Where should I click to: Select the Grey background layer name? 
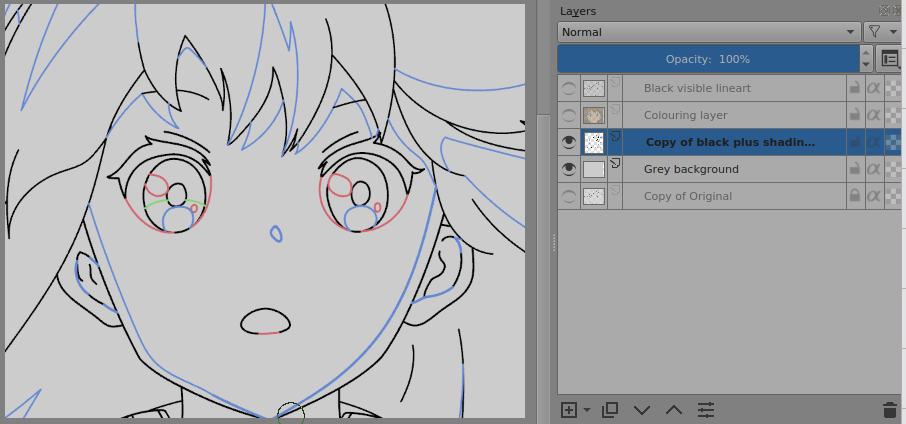(x=691, y=169)
